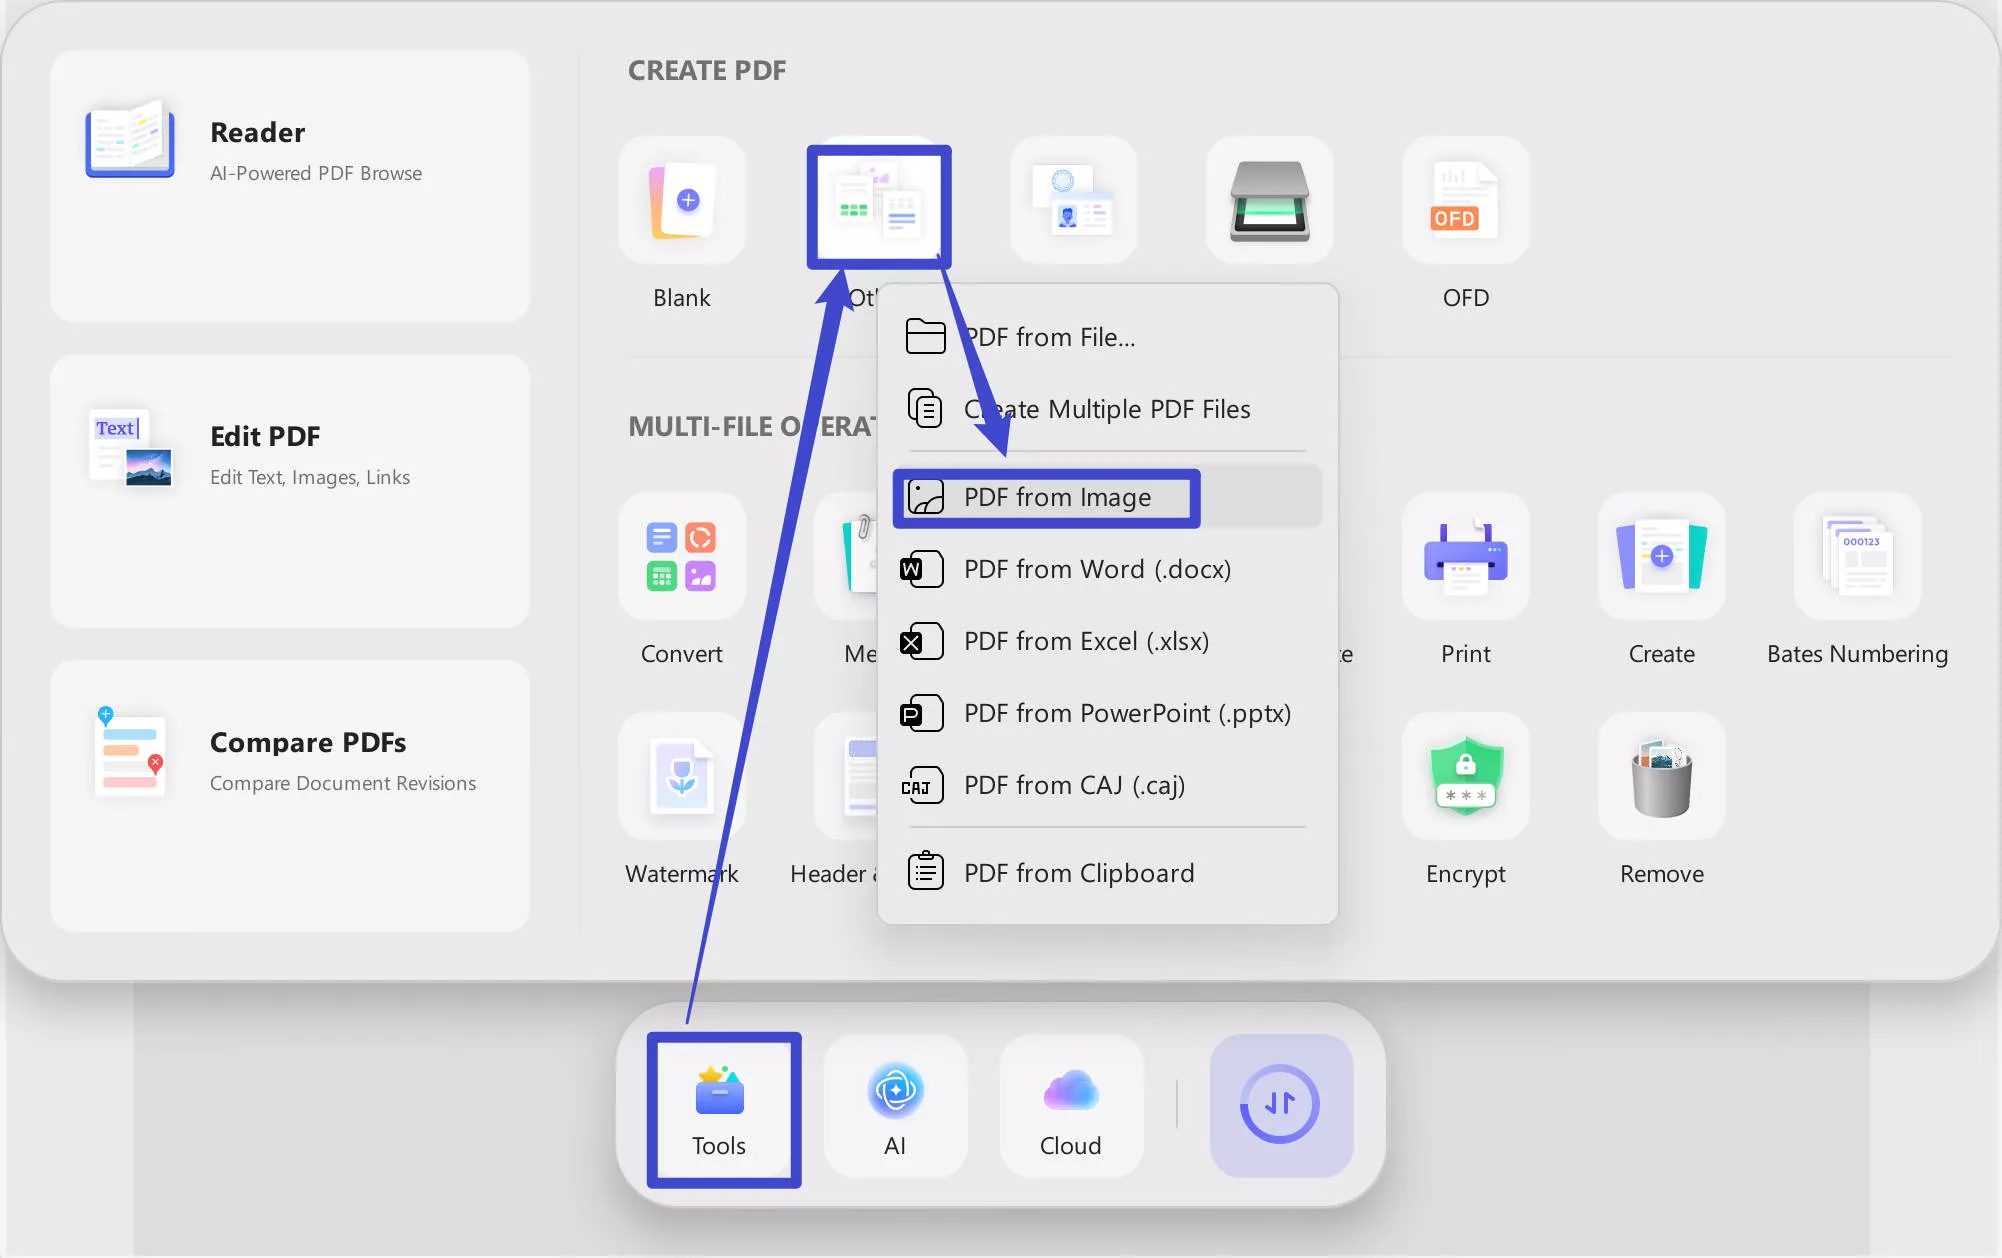Screen dimensions: 2002x1258
Task: Select PDF from Clipboard
Action: point(1078,872)
